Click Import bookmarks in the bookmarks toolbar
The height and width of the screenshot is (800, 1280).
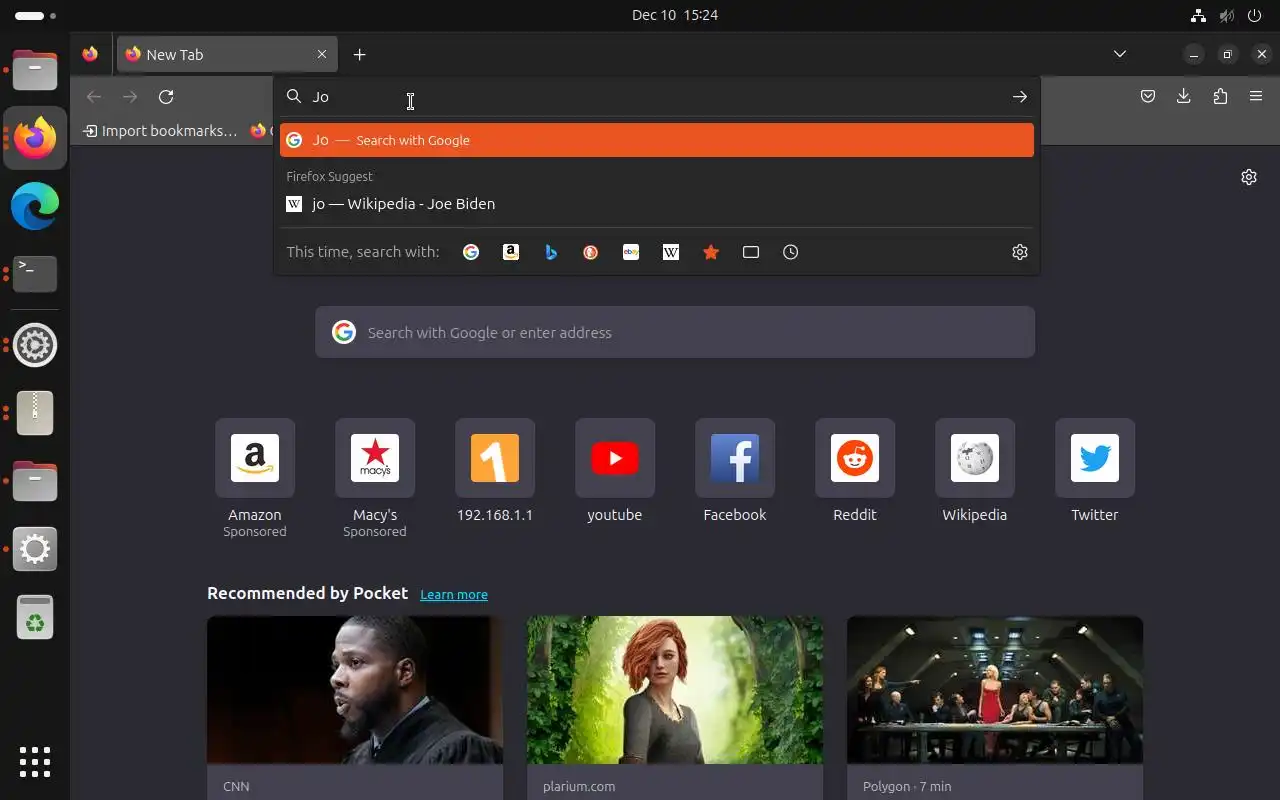pyautogui.click(x=160, y=131)
